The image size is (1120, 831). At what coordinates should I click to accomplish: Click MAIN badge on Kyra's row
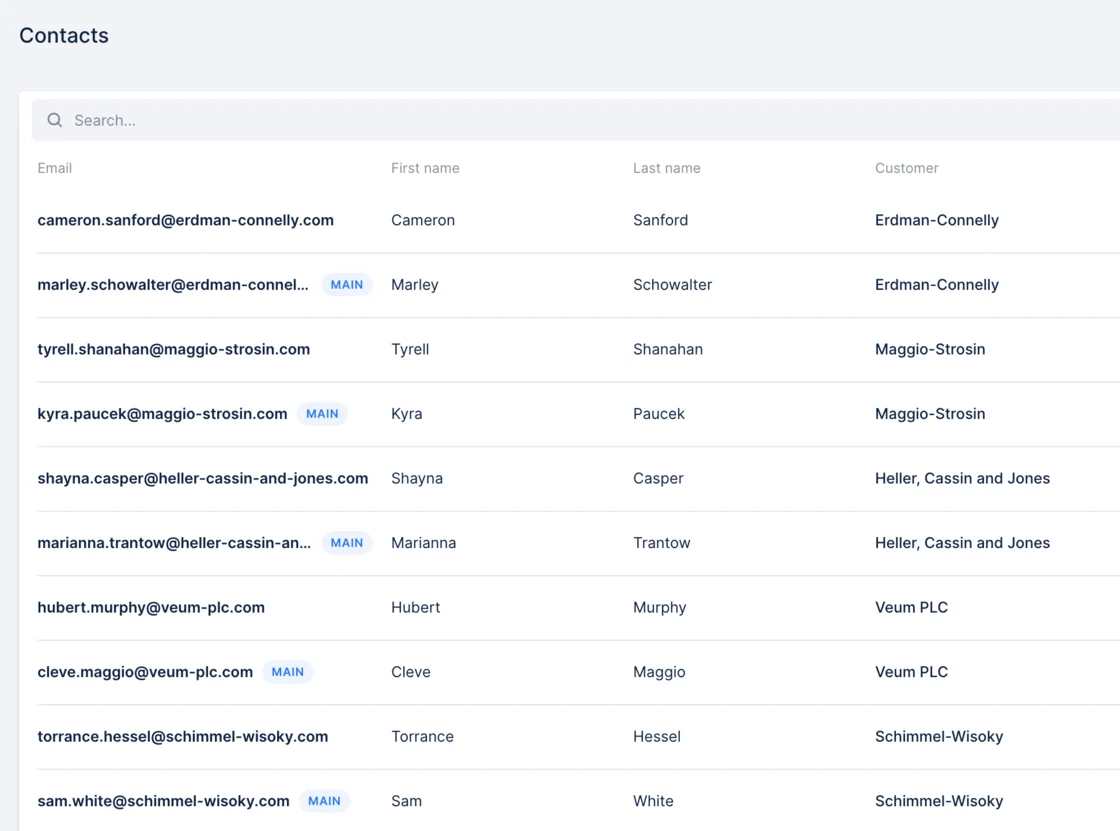322,414
